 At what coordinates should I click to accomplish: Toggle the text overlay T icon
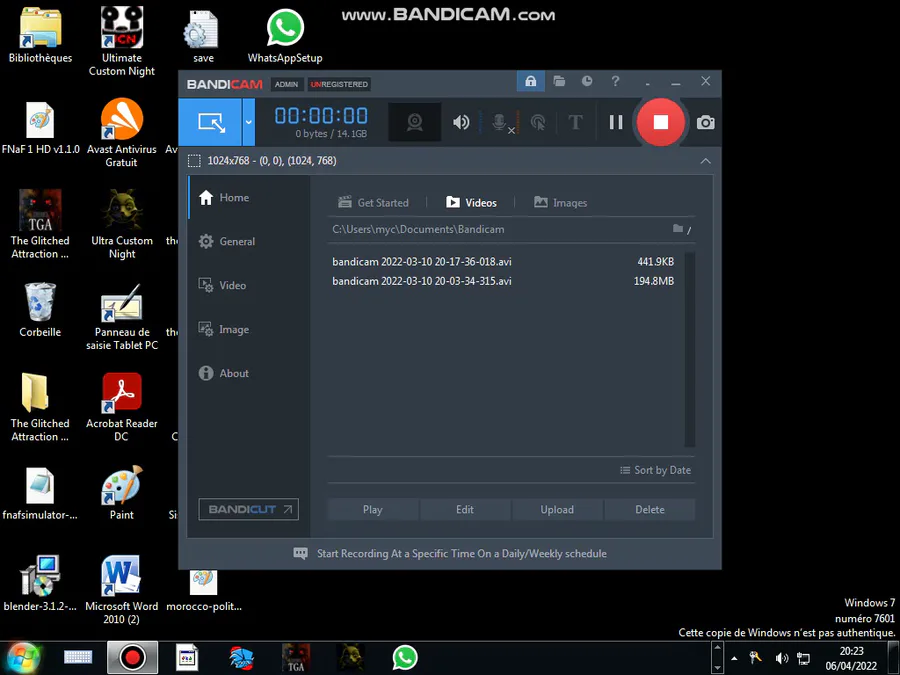575,122
